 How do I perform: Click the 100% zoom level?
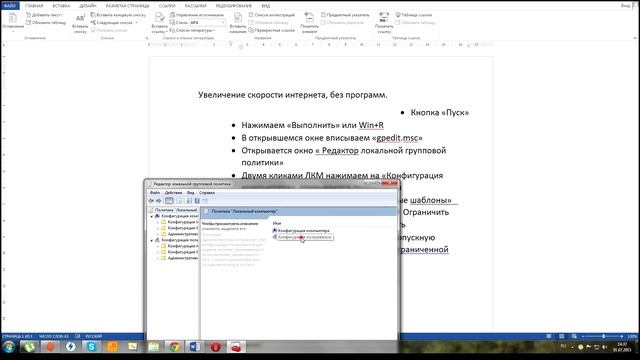point(632,337)
